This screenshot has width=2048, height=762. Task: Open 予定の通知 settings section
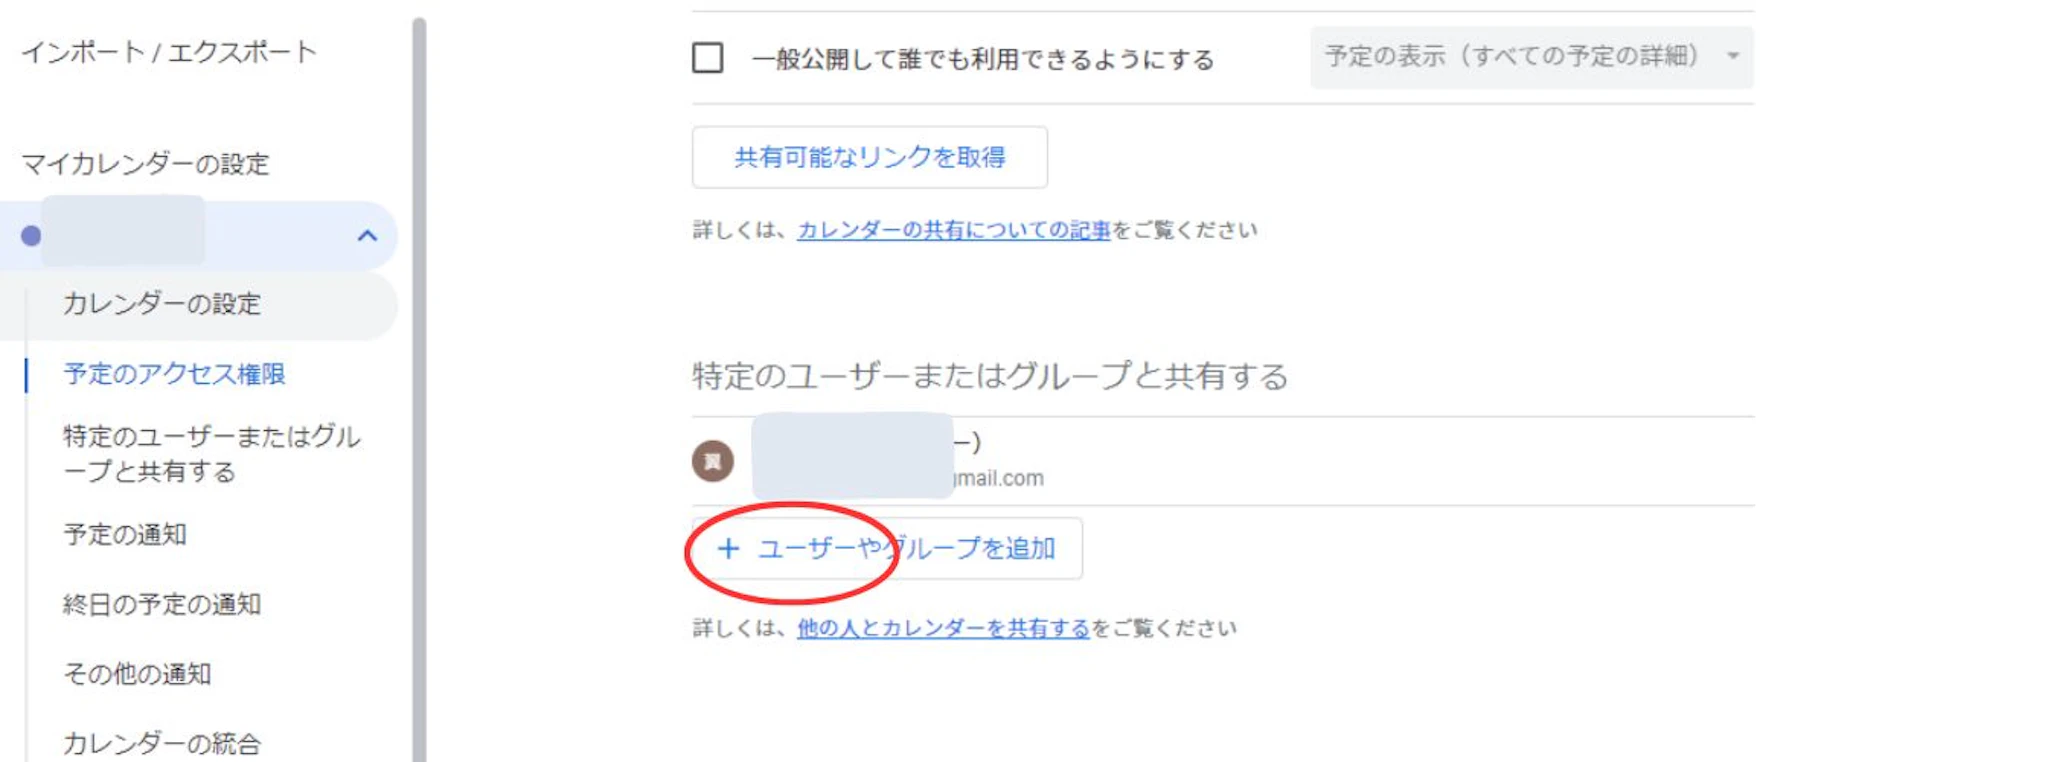coord(125,534)
